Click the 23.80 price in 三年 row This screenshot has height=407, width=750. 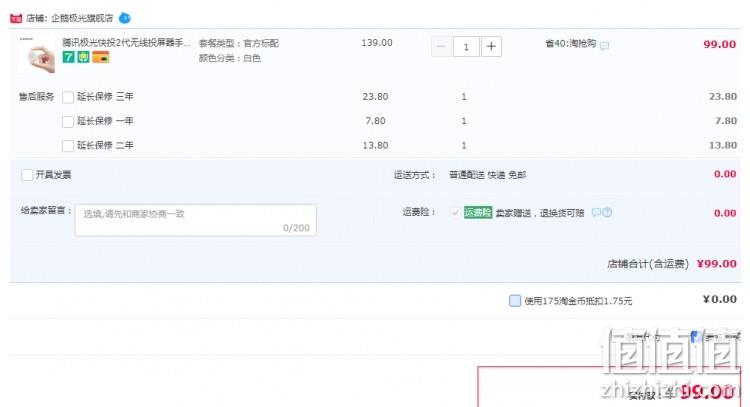tap(375, 97)
